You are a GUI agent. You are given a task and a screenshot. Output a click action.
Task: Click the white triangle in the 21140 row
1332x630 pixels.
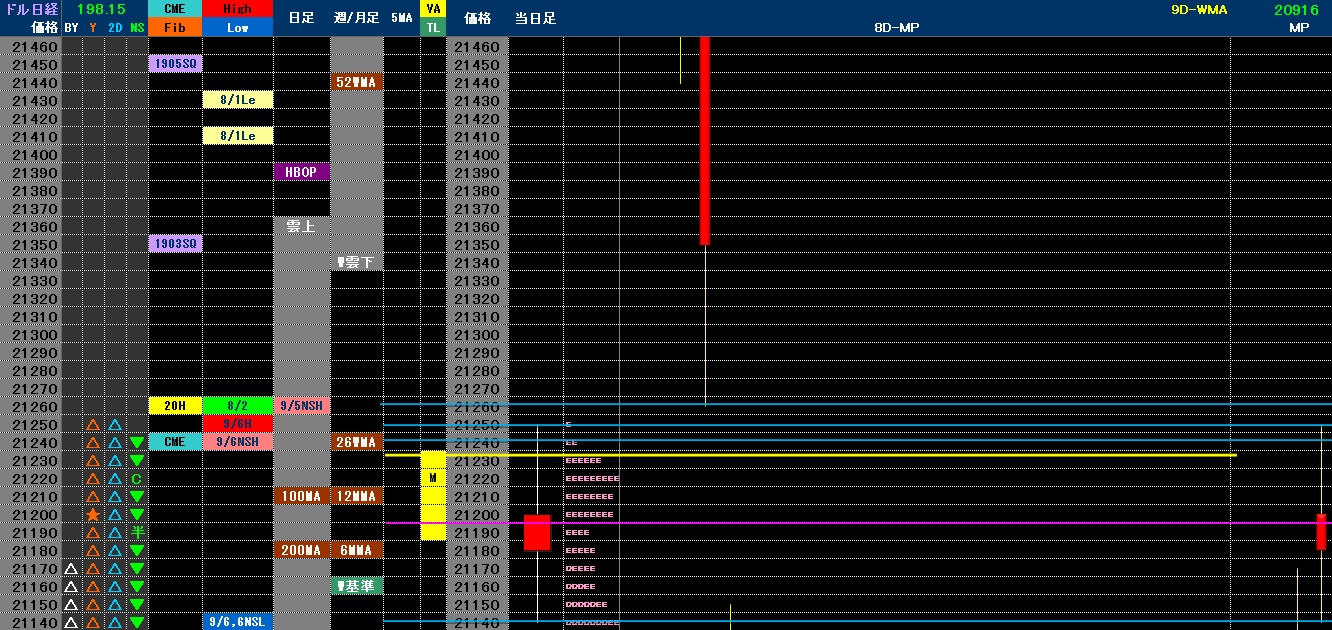tap(71, 623)
